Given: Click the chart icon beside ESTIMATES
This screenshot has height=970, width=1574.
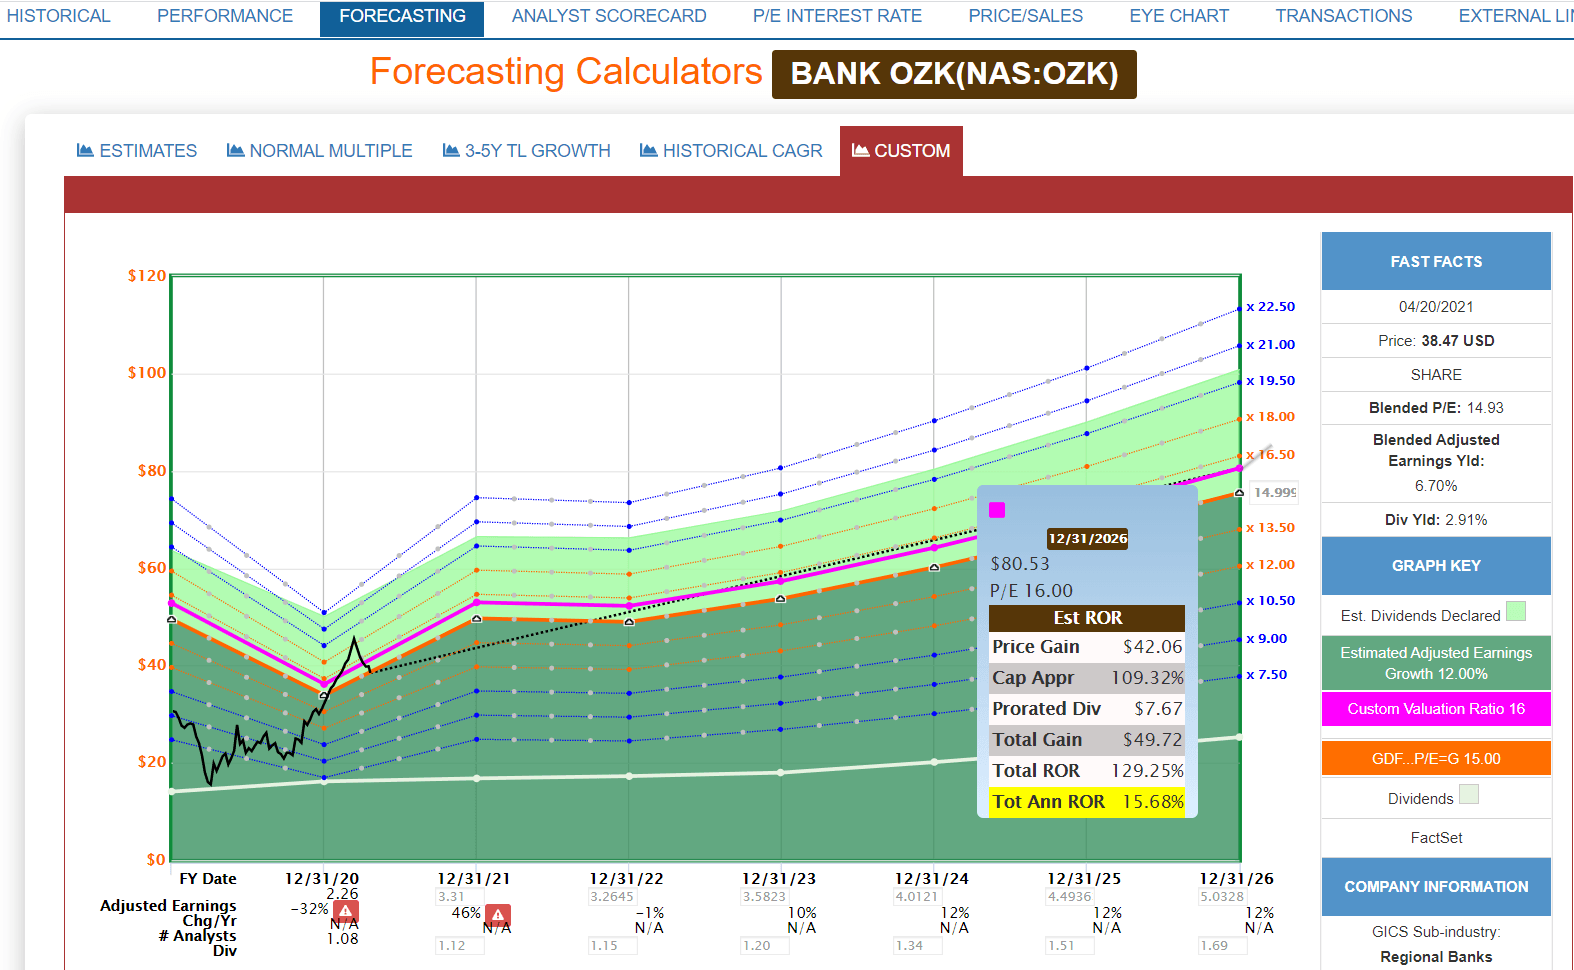Looking at the screenshot, I should pyautogui.click(x=85, y=150).
